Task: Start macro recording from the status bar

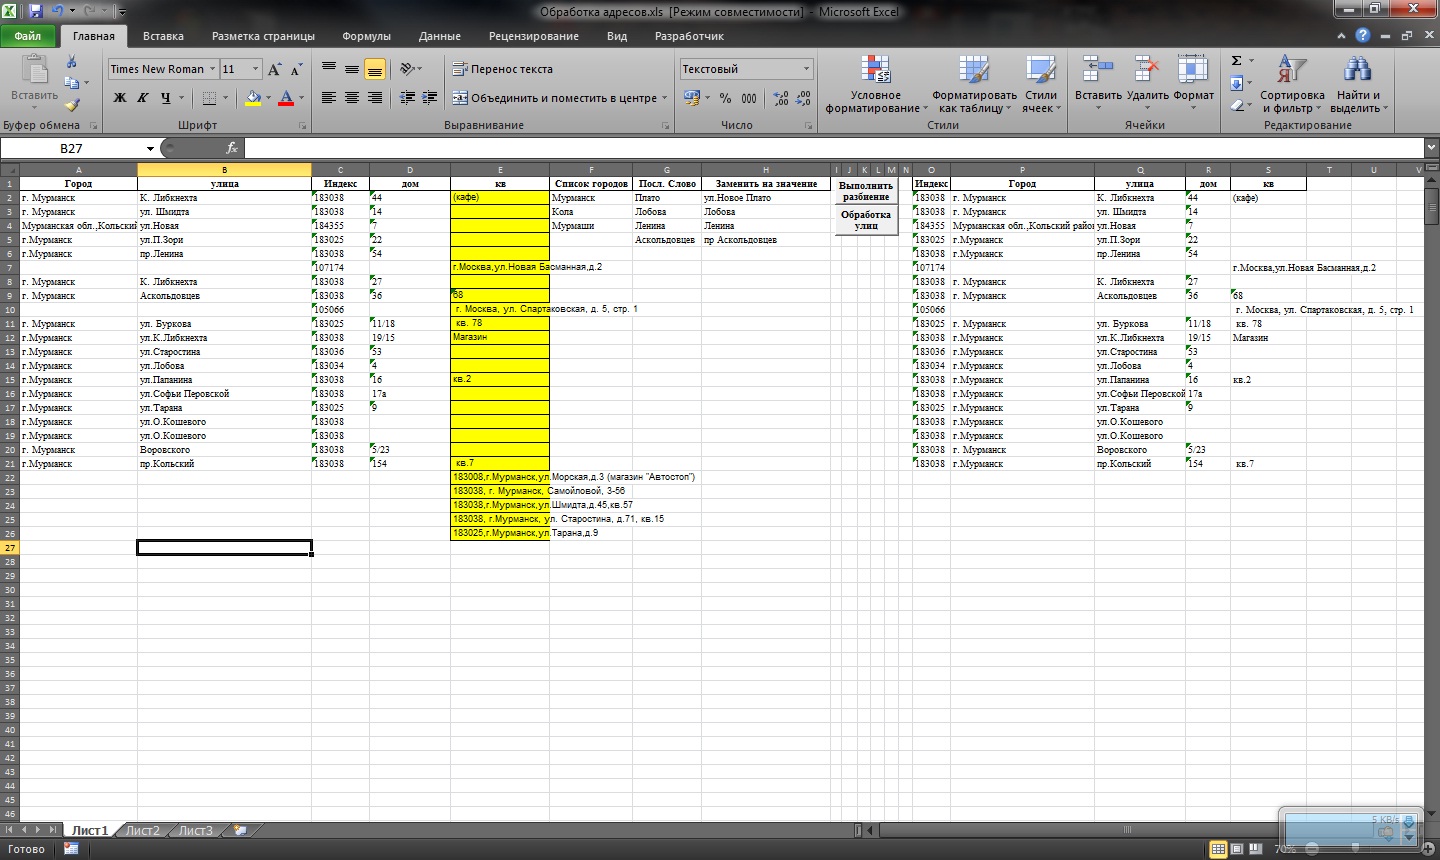Action: [x=71, y=849]
